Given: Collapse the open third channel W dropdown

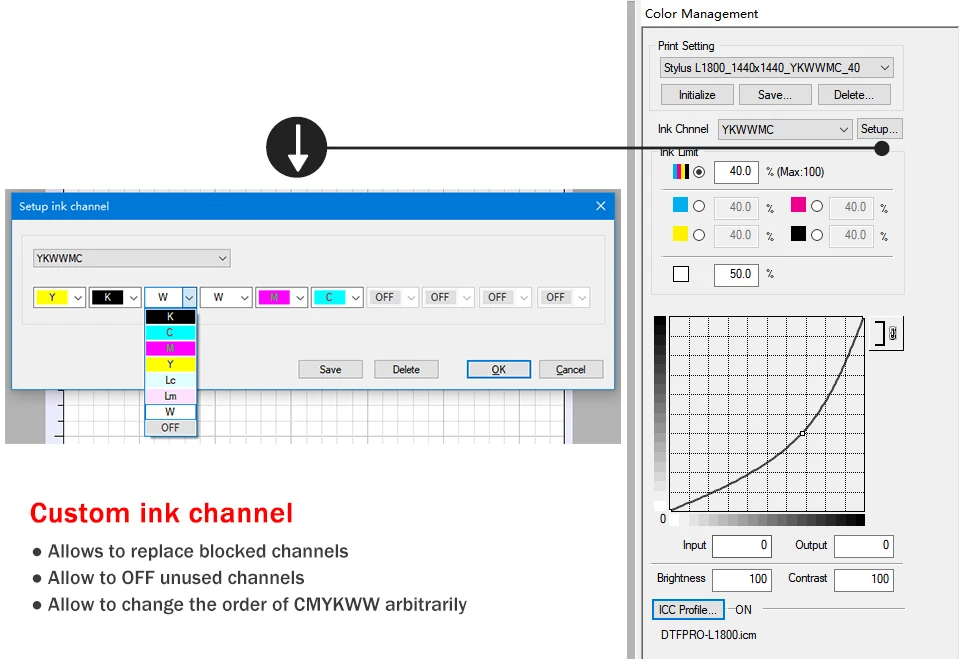Looking at the screenshot, I should point(189,298).
